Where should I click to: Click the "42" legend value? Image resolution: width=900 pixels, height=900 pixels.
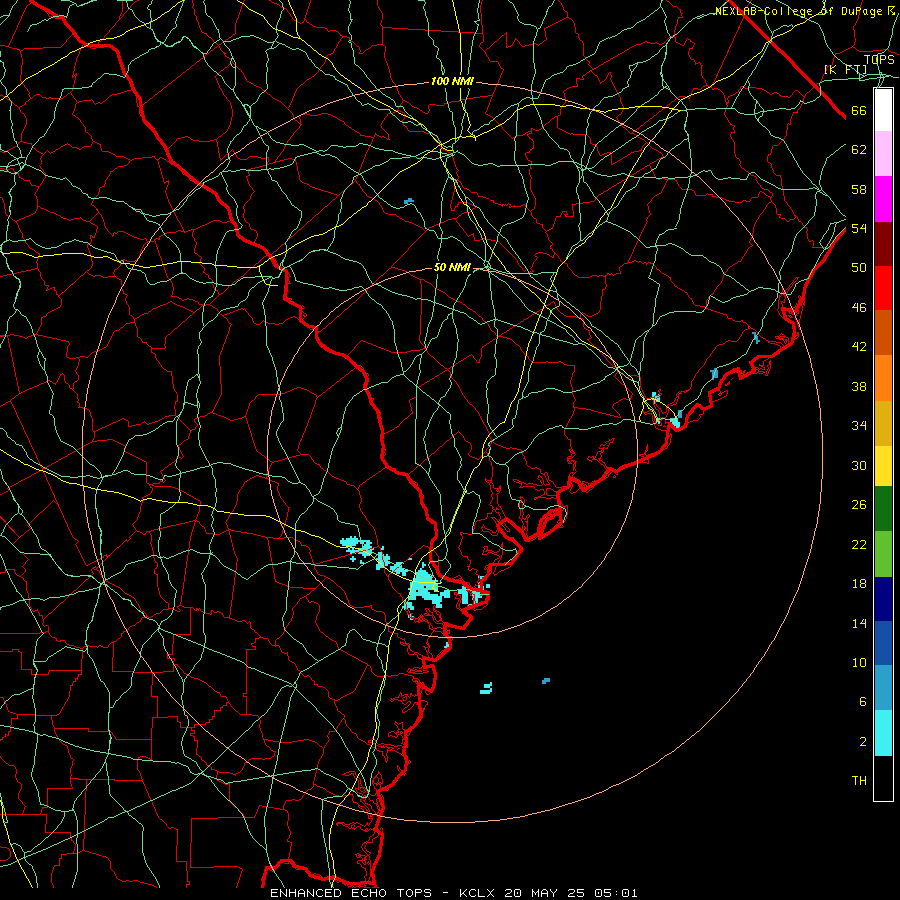click(x=859, y=347)
